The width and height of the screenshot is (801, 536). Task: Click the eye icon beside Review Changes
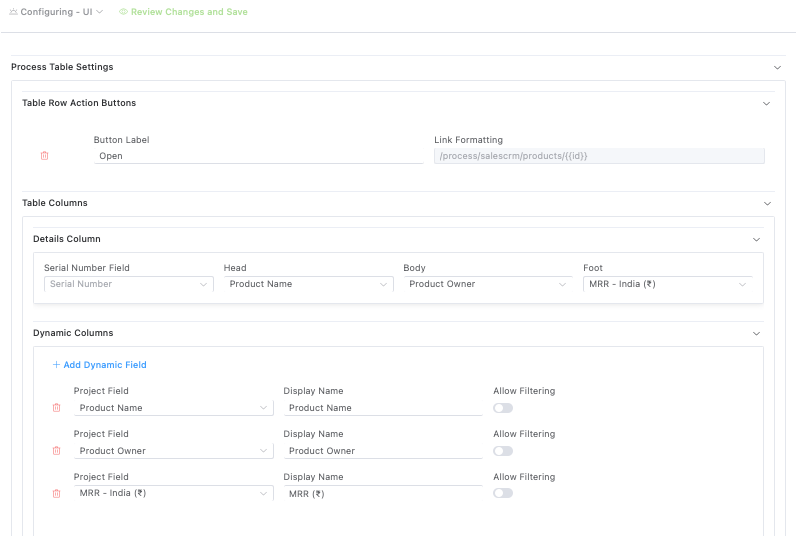[x=123, y=12]
